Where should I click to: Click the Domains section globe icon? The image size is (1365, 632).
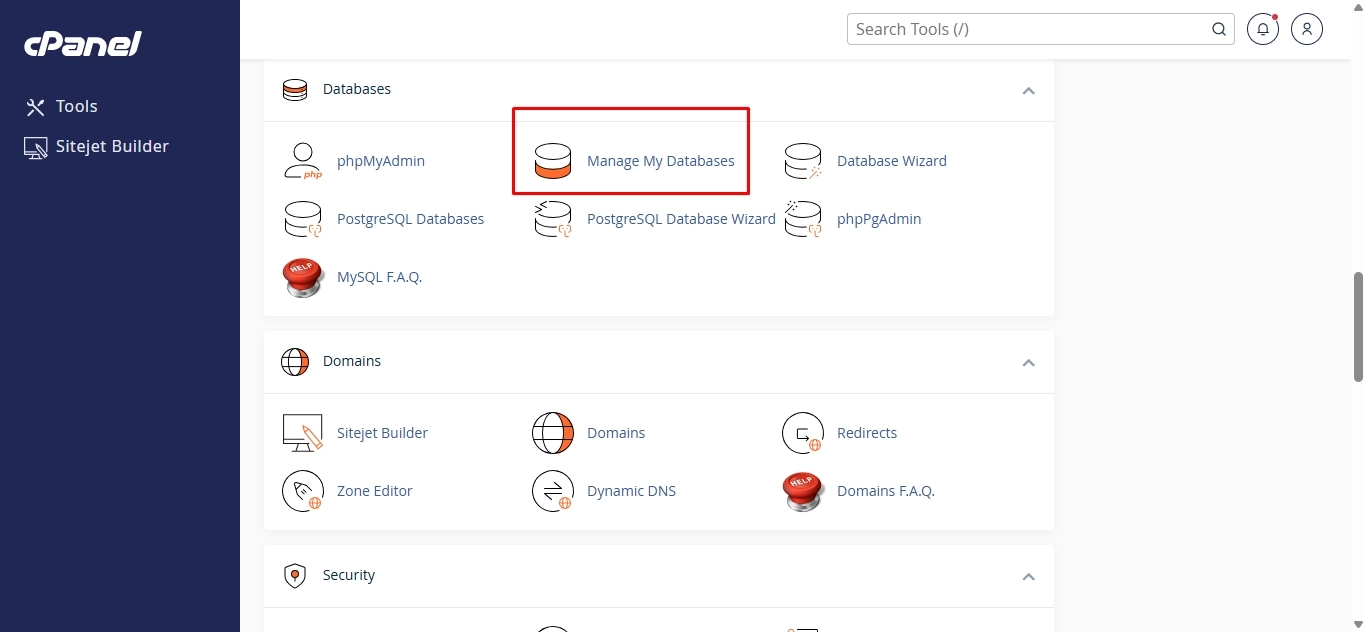tap(295, 362)
